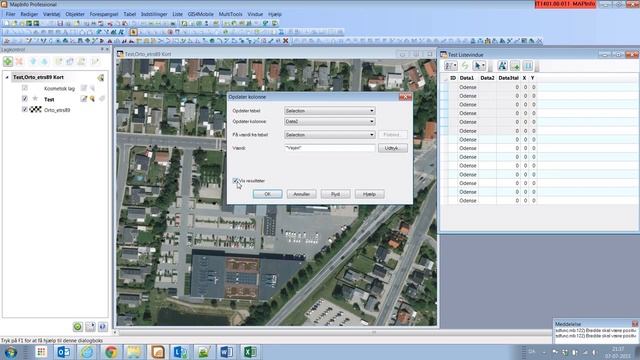Click the map options icon beside Test,Orto_etrs89 Kort
The width and height of the screenshot is (640, 360).
tap(100, 77)
